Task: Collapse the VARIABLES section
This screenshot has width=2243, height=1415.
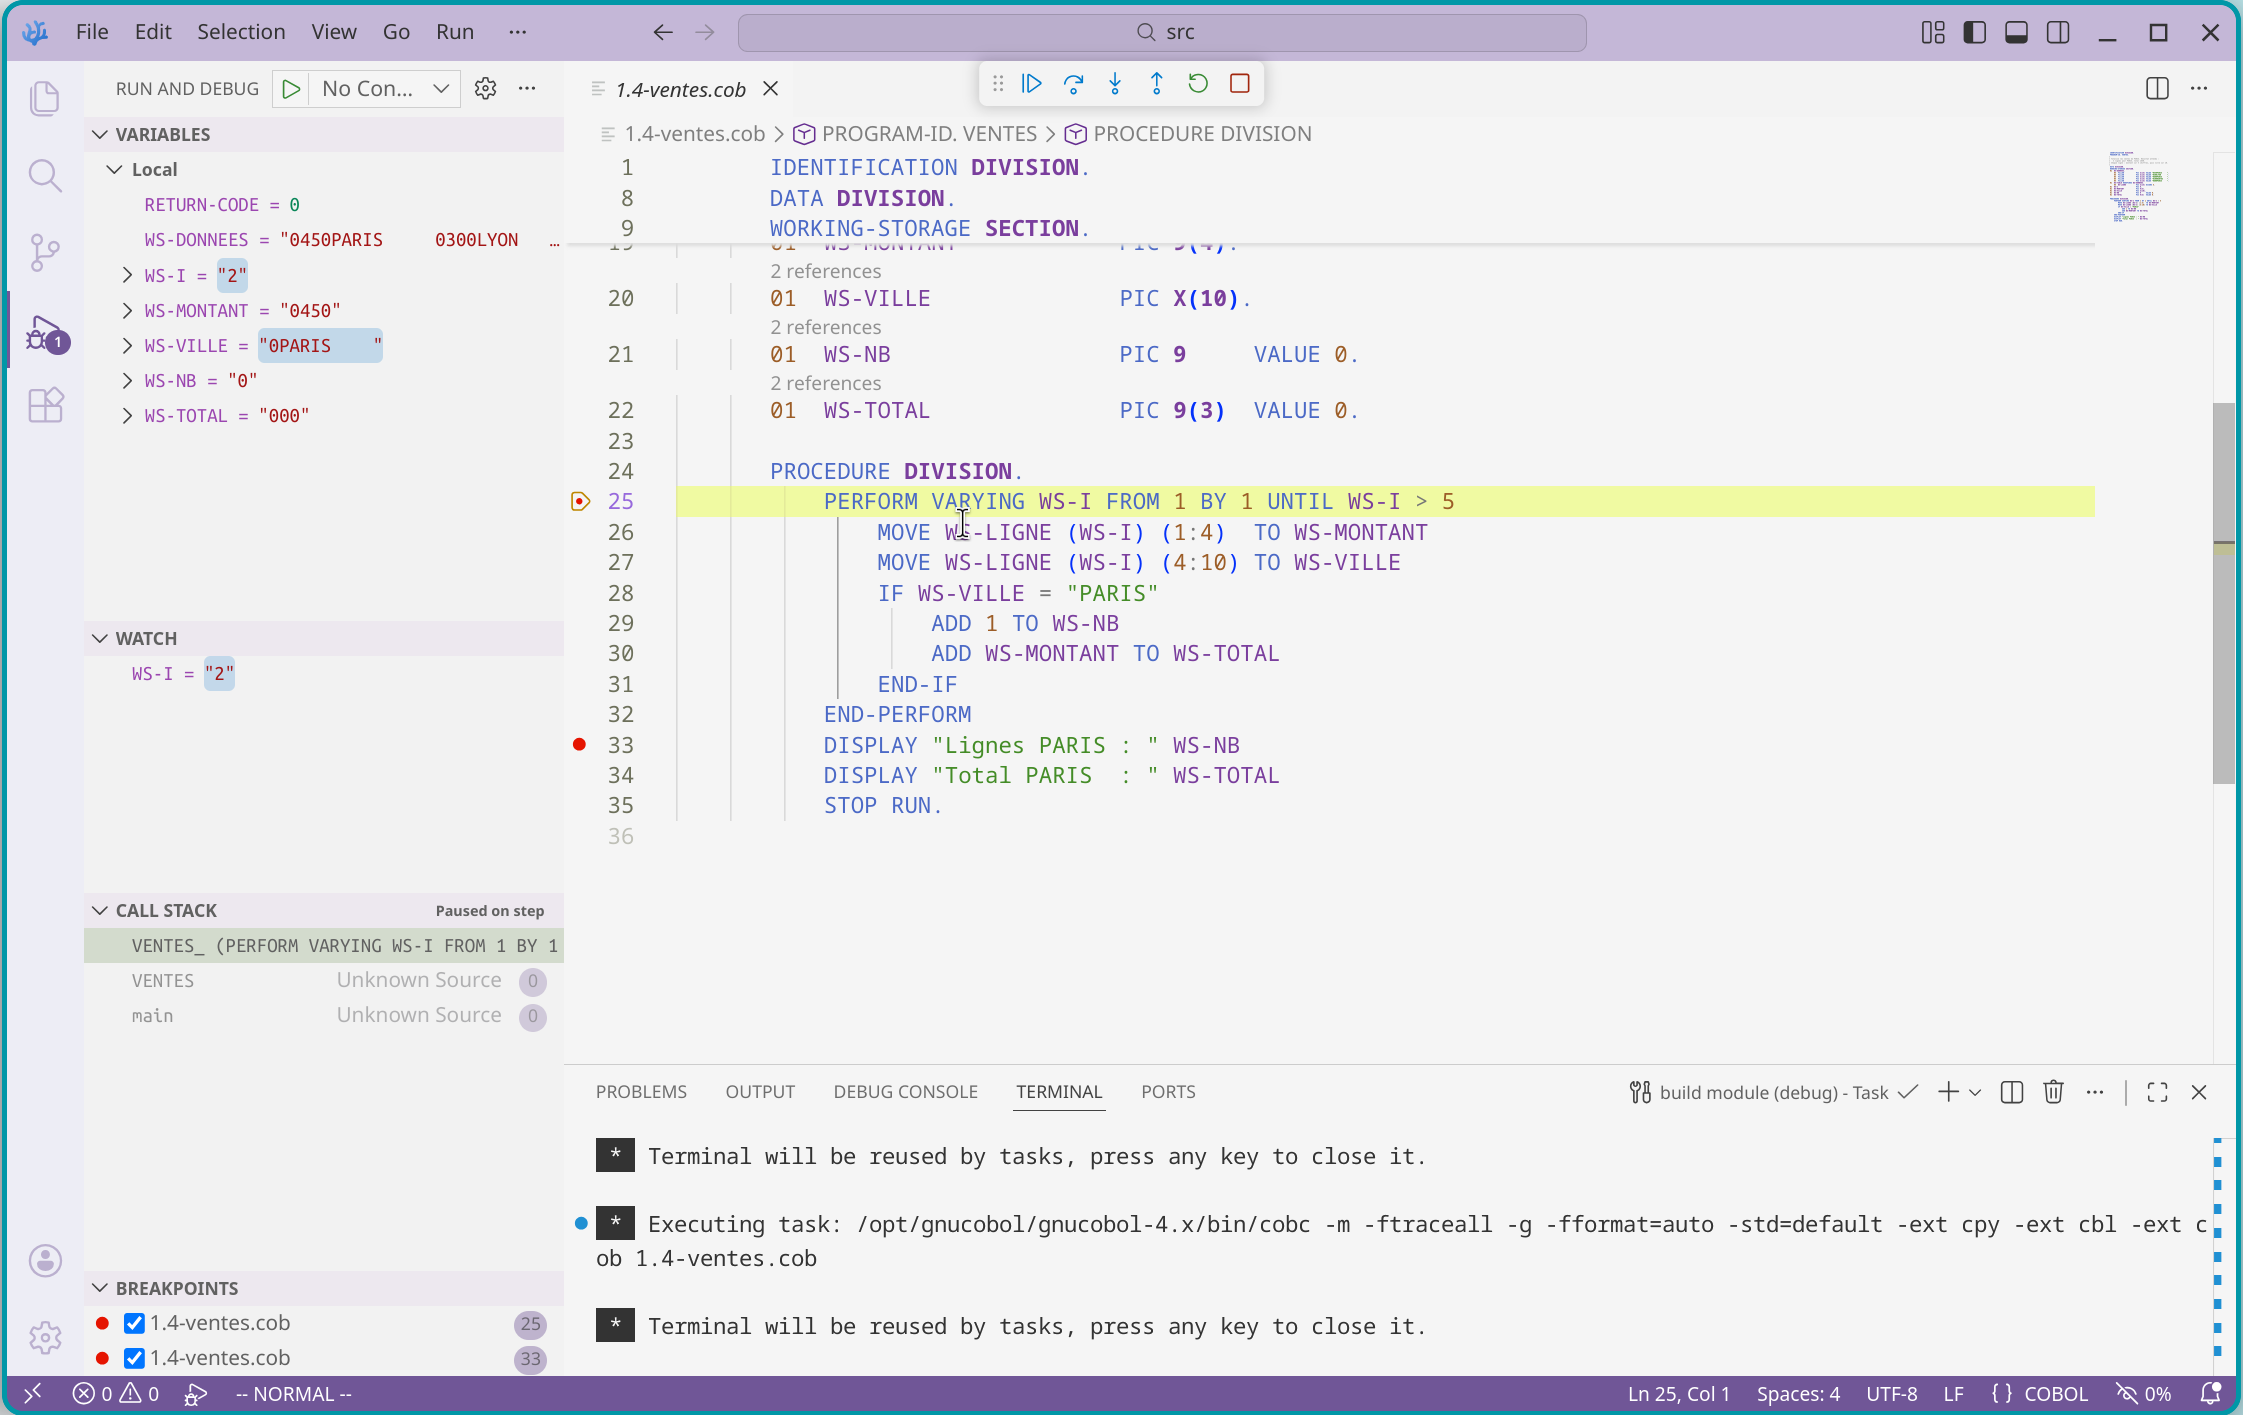Action: tap(323, 134)
